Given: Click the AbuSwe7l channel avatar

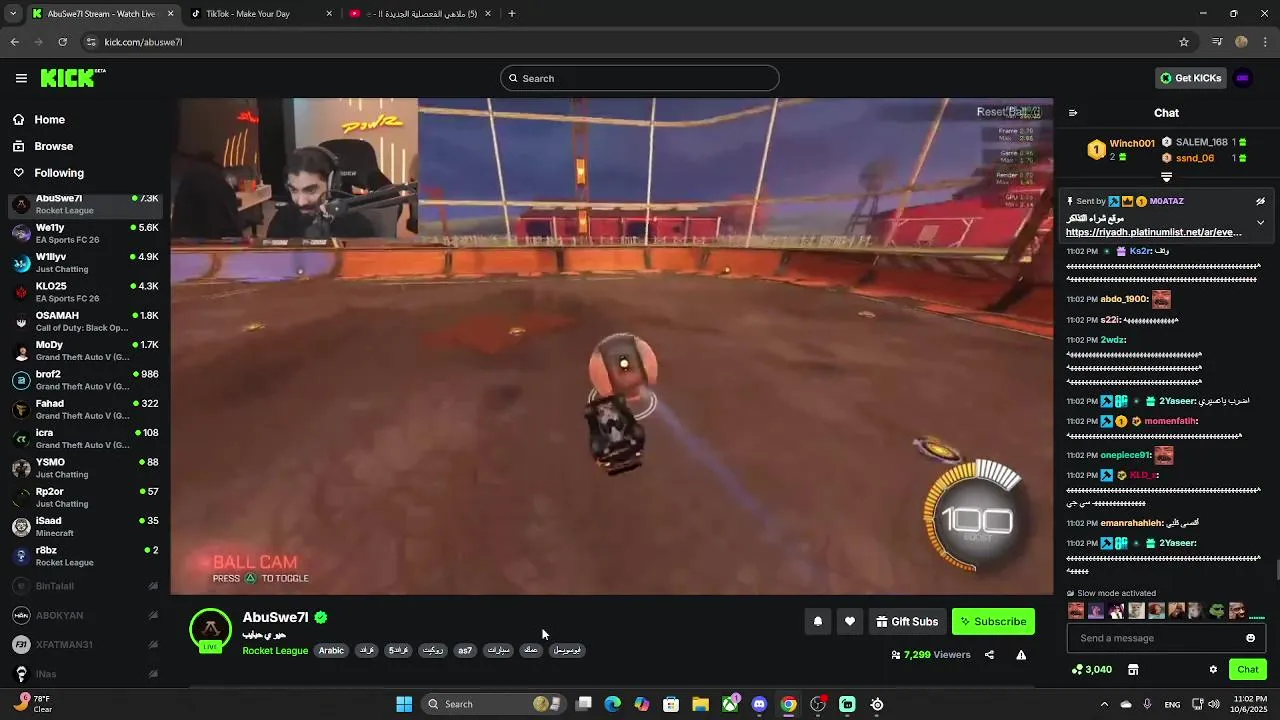Looking at the screenshot, I should pyautogui.click(x=210, y=629).
